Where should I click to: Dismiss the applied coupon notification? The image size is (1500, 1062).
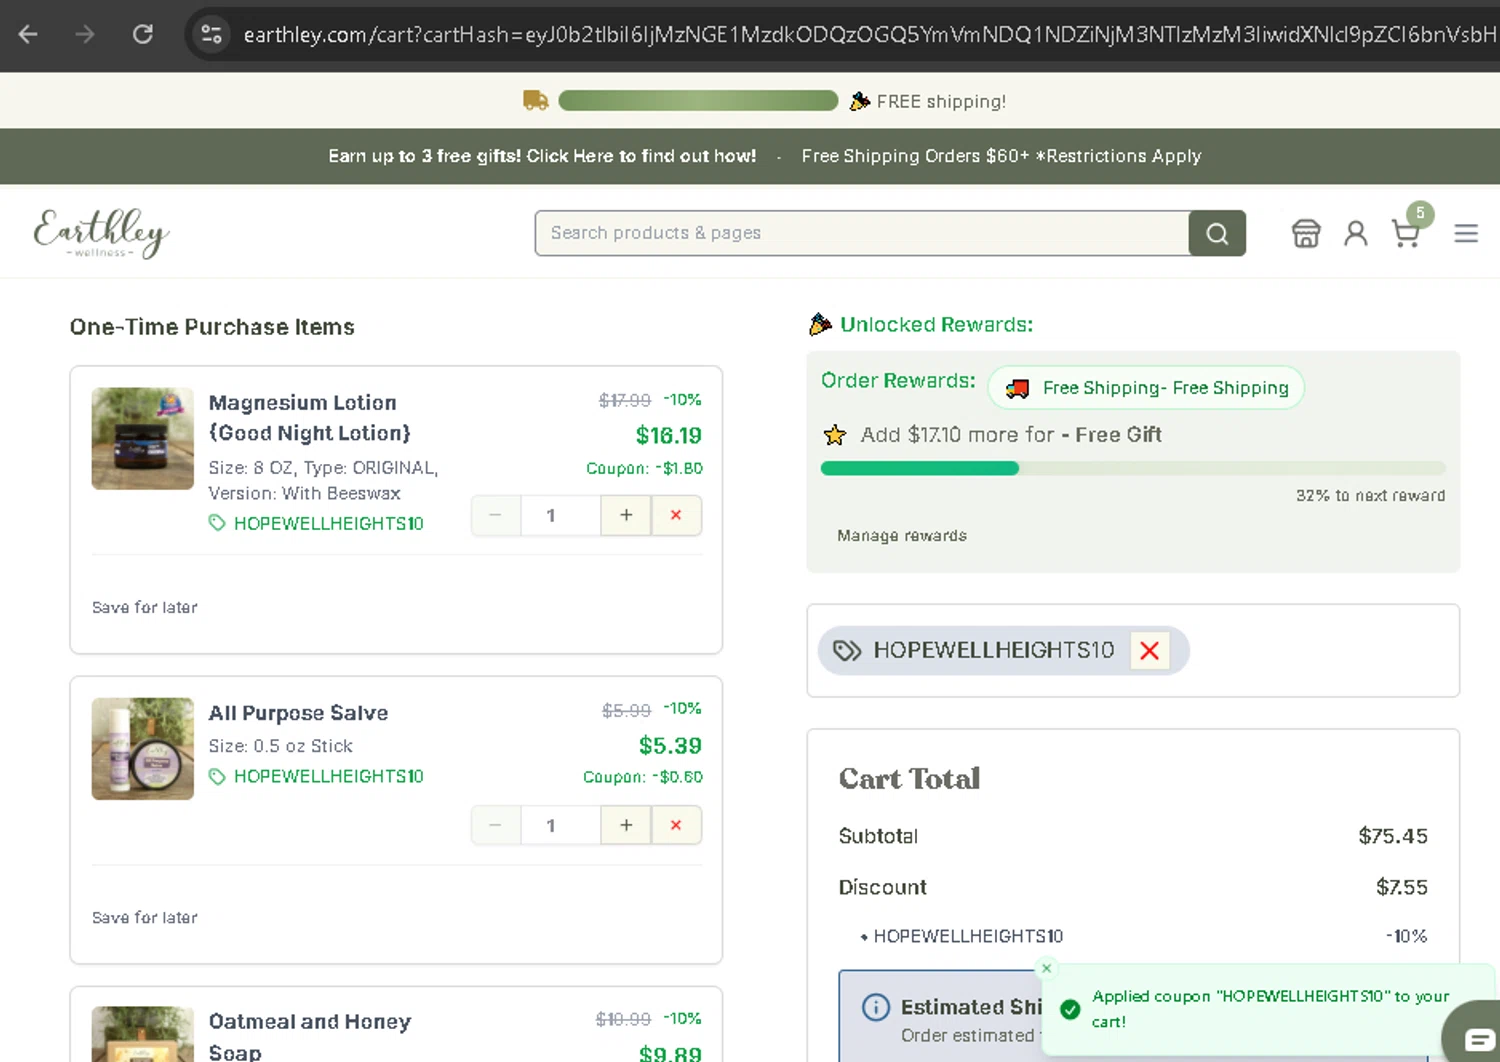tap(1047, 968)
